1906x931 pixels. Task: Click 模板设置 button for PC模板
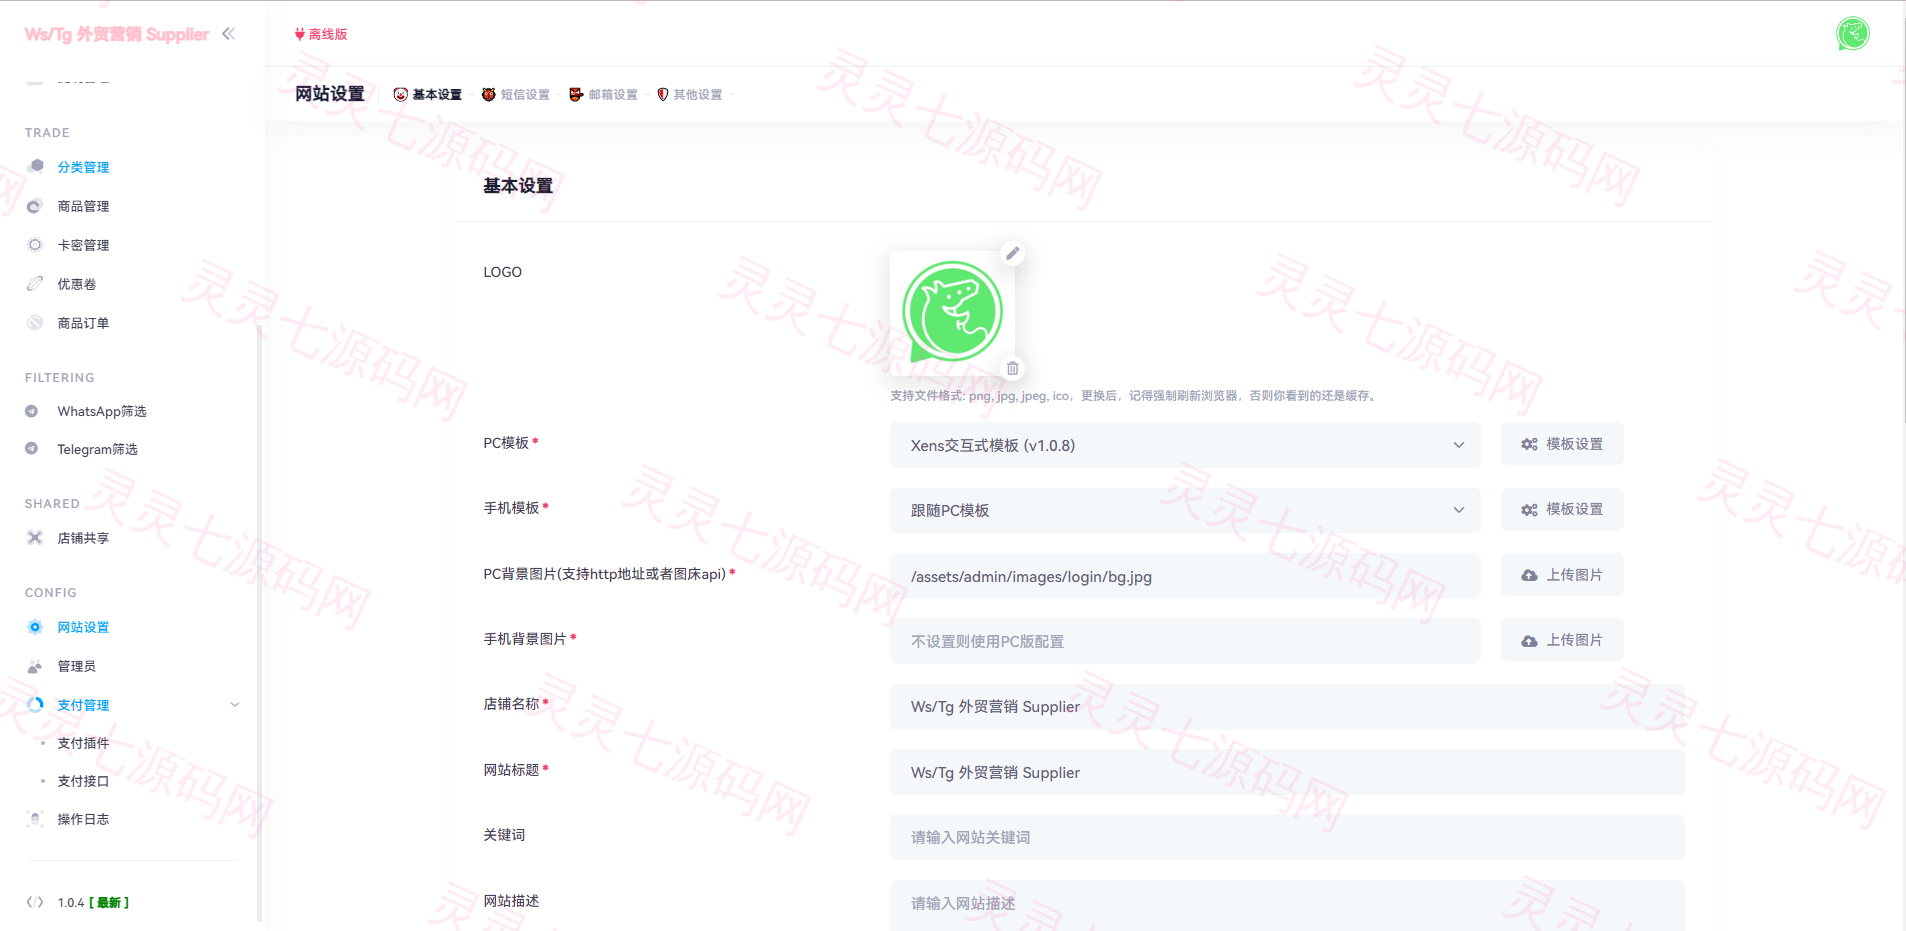point(1562,444)
